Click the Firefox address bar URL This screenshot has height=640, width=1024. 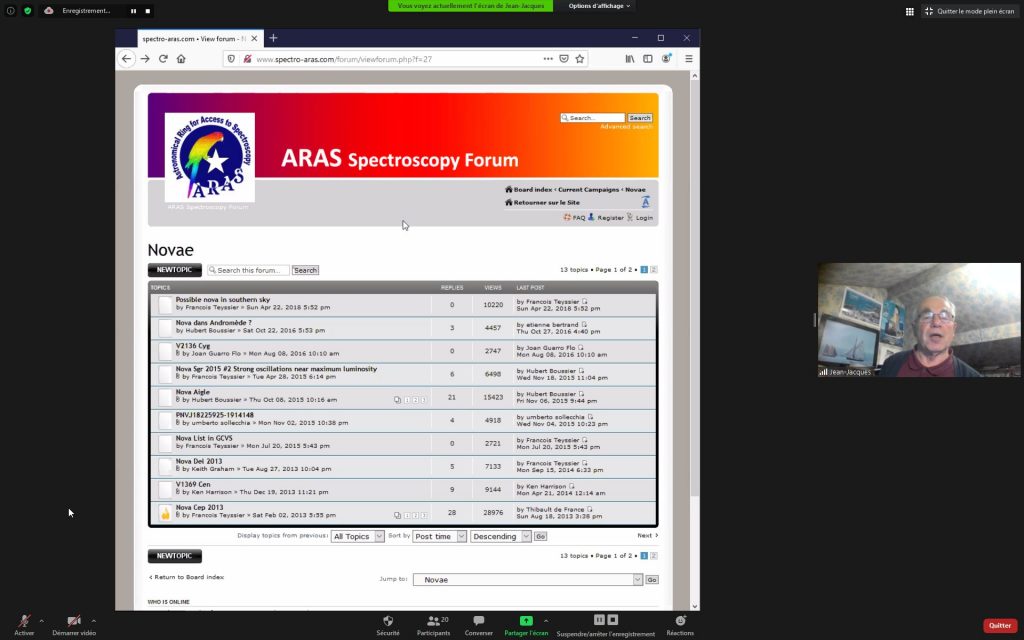[x=344, y=59]
